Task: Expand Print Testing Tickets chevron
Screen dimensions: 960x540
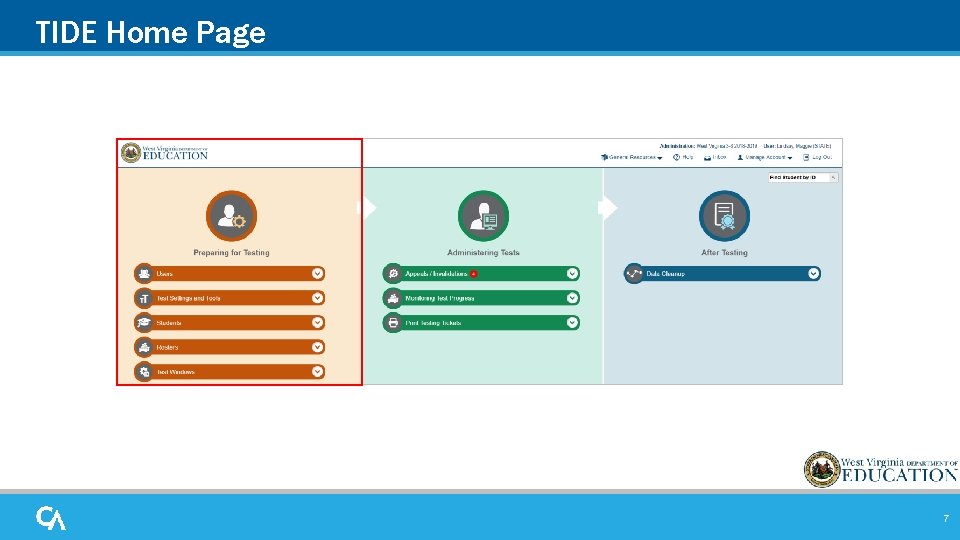Action: [x=572, y=323]
